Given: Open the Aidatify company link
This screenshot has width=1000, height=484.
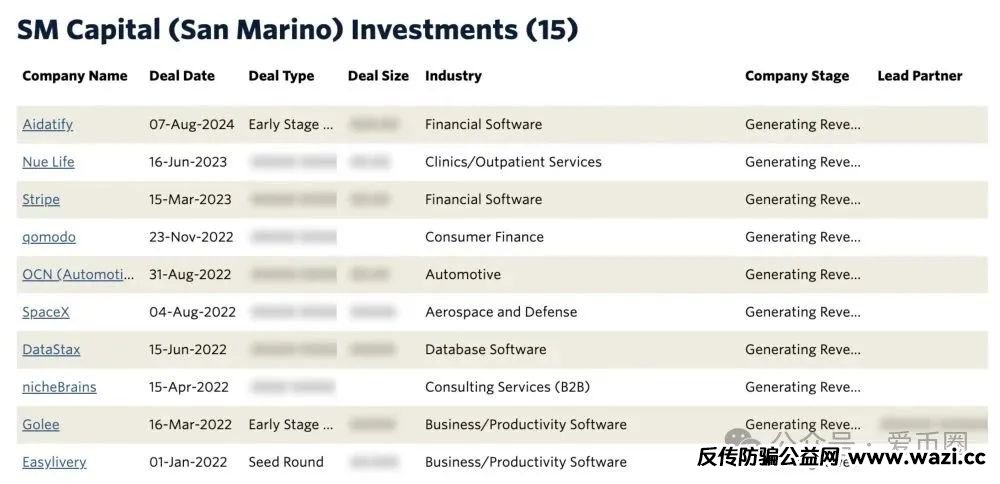Looking at the screenshot, I should tap(48, 124).
